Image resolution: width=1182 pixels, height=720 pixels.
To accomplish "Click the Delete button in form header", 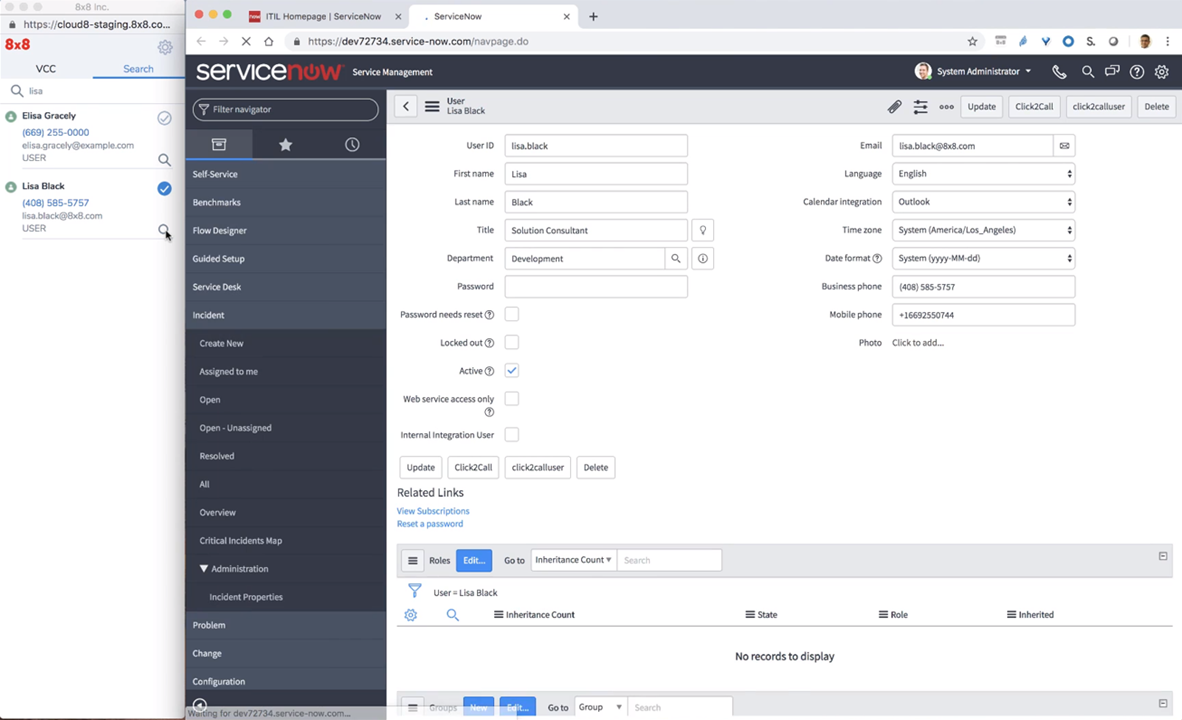I will pyautogui.click(x=1156, y=106).
